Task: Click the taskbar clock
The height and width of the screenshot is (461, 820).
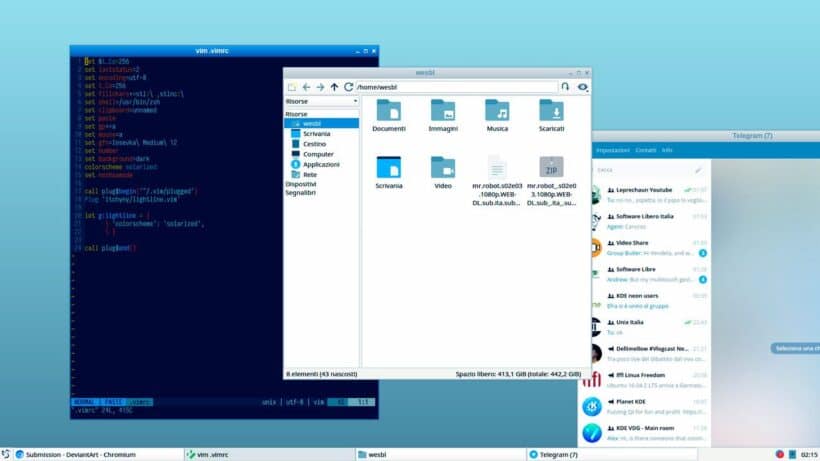Action: pyautogui.click(x=809, y=455)
